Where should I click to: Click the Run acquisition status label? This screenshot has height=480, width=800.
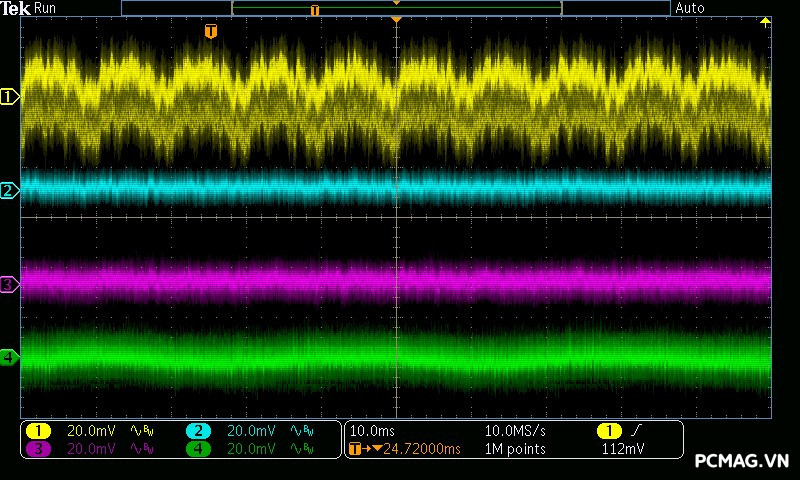click(x=46, y=8)
